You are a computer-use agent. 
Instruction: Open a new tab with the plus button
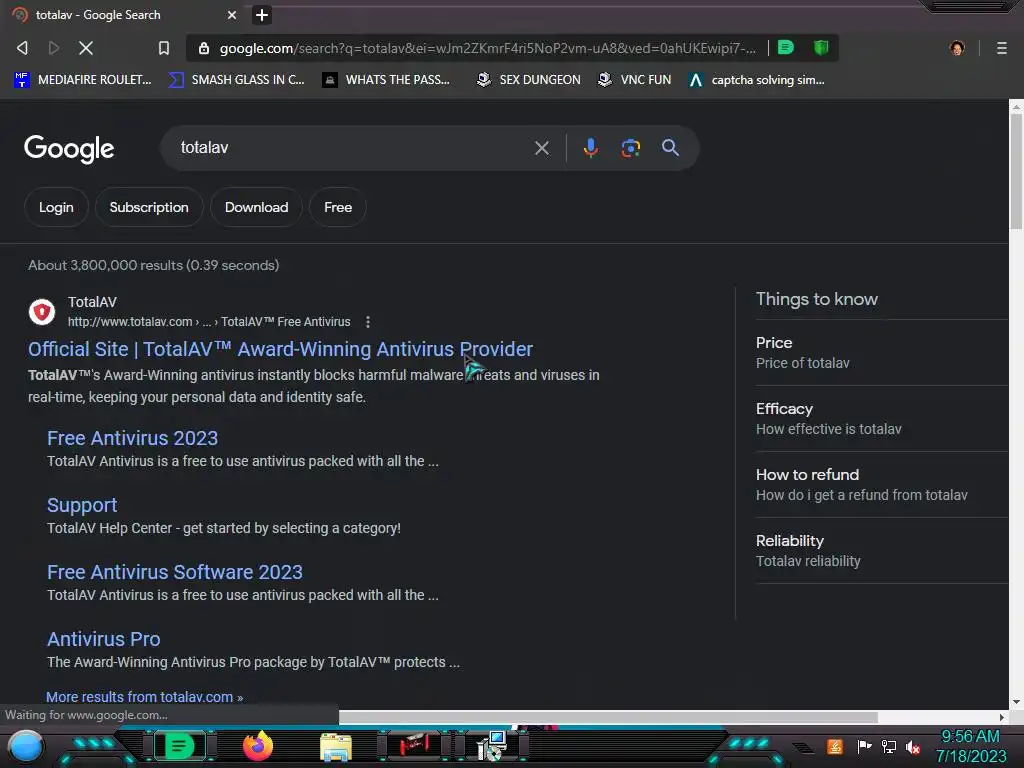(x=262, y=14)
